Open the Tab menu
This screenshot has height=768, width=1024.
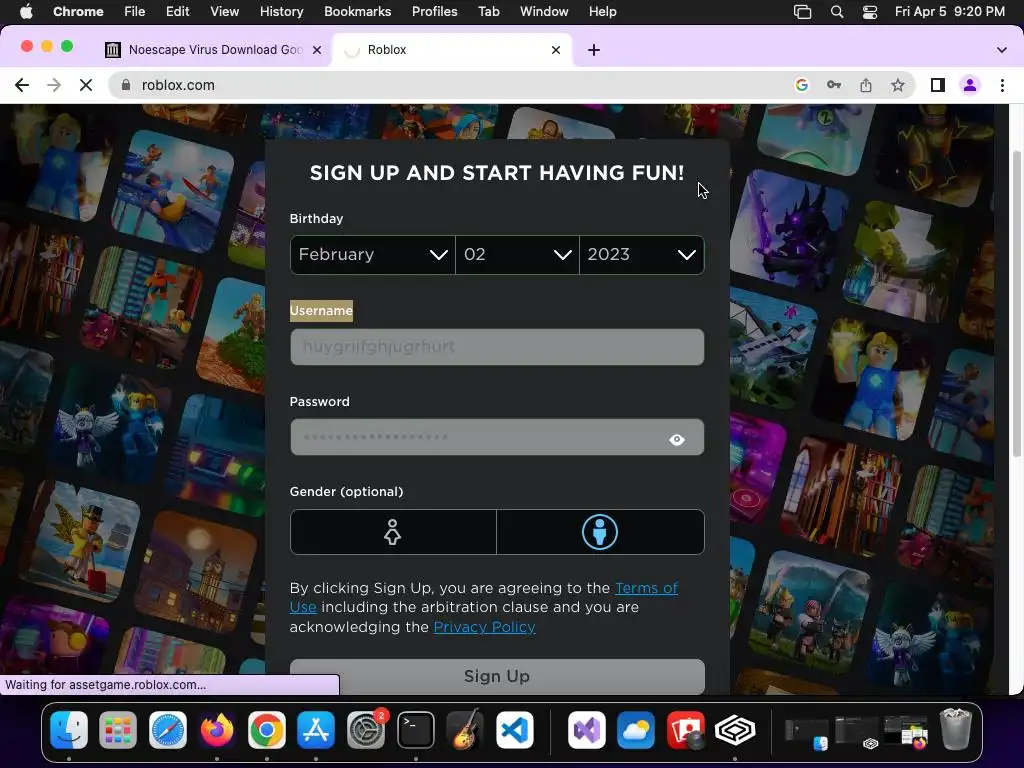click(488, 11)
